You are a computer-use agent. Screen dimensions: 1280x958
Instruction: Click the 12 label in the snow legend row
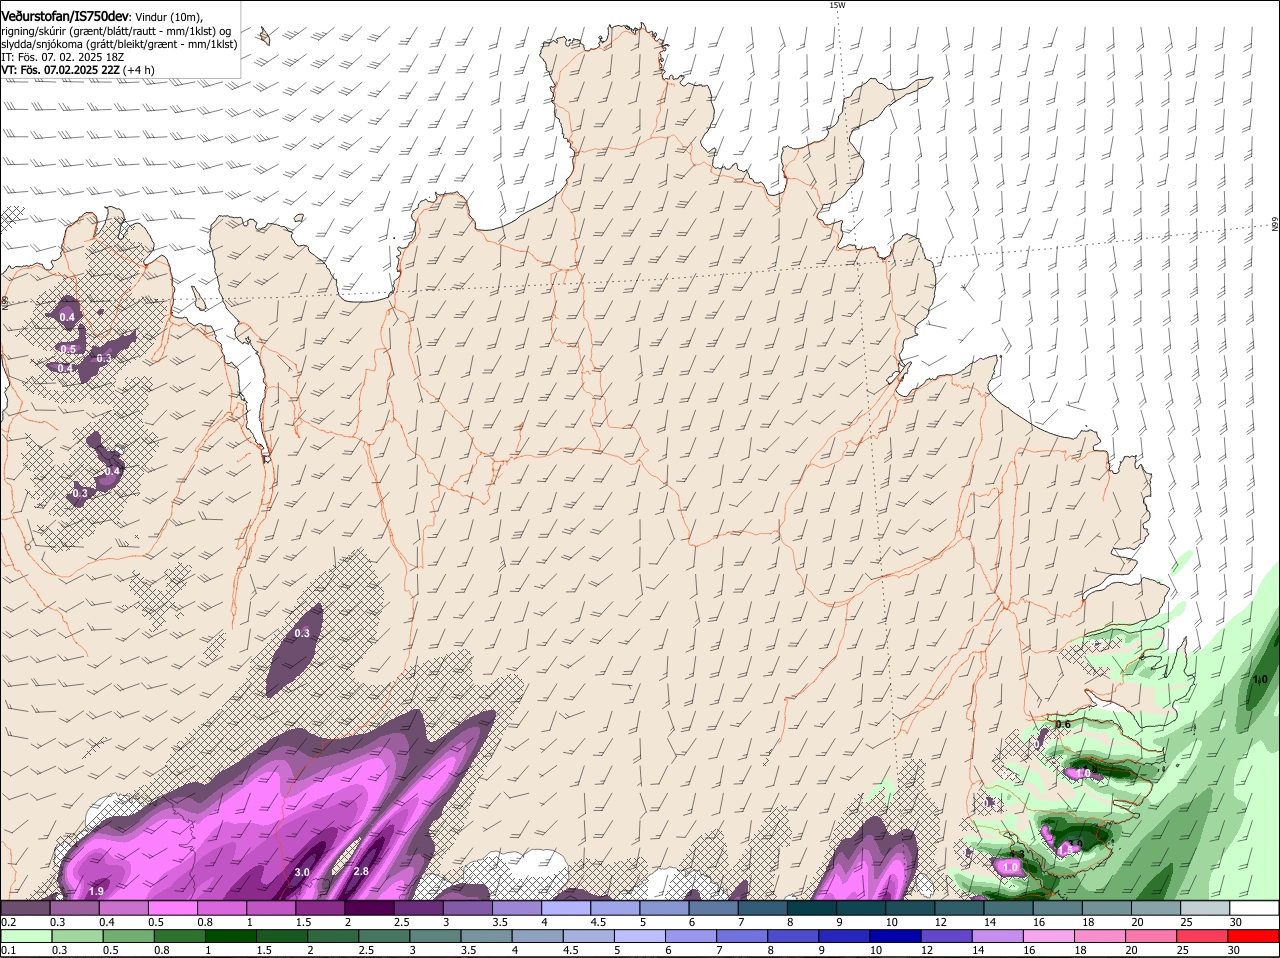click(941, 922)
